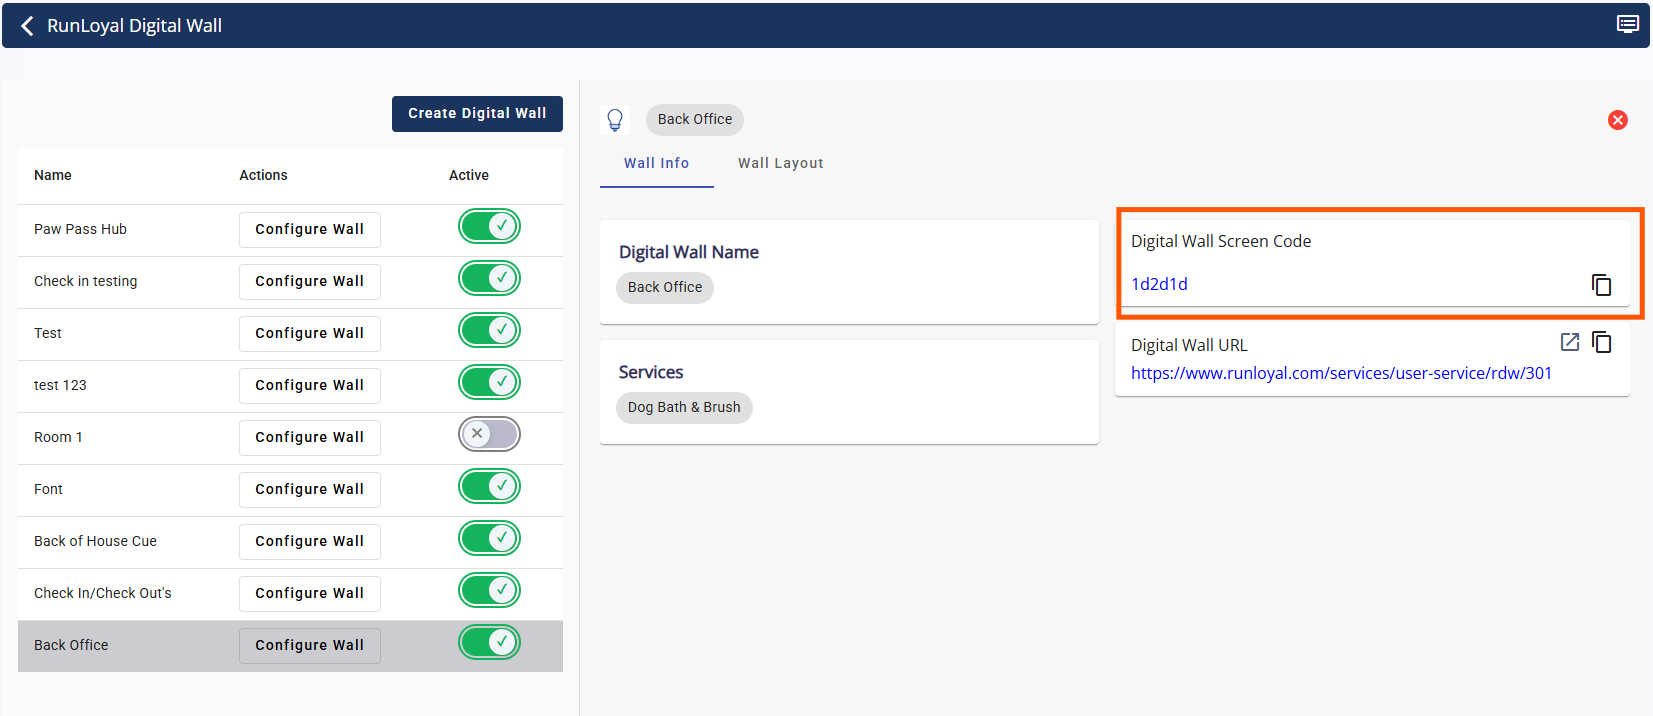Turn off the test 123 wall

[x=489, y=383]
